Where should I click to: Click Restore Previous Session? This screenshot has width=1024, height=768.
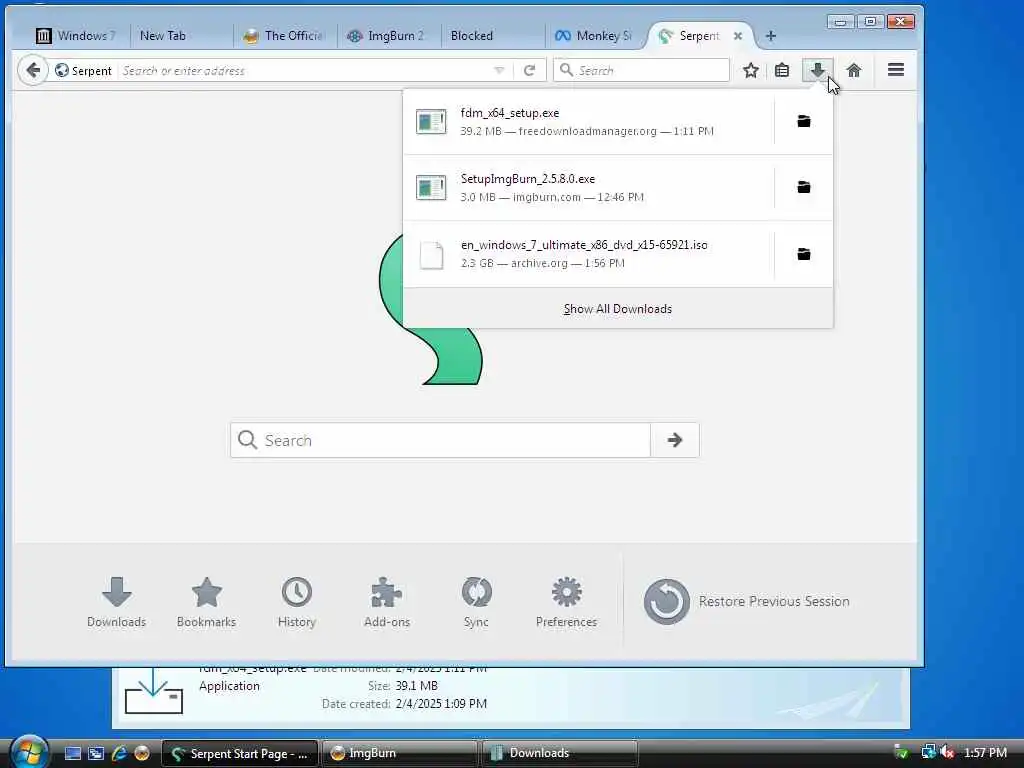(x=746, y=601)
